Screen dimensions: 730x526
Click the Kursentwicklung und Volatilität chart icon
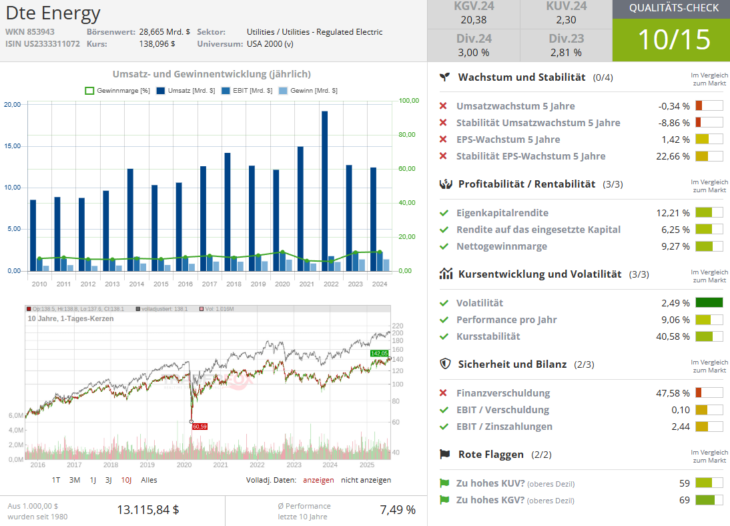click(x=446, y=274)
